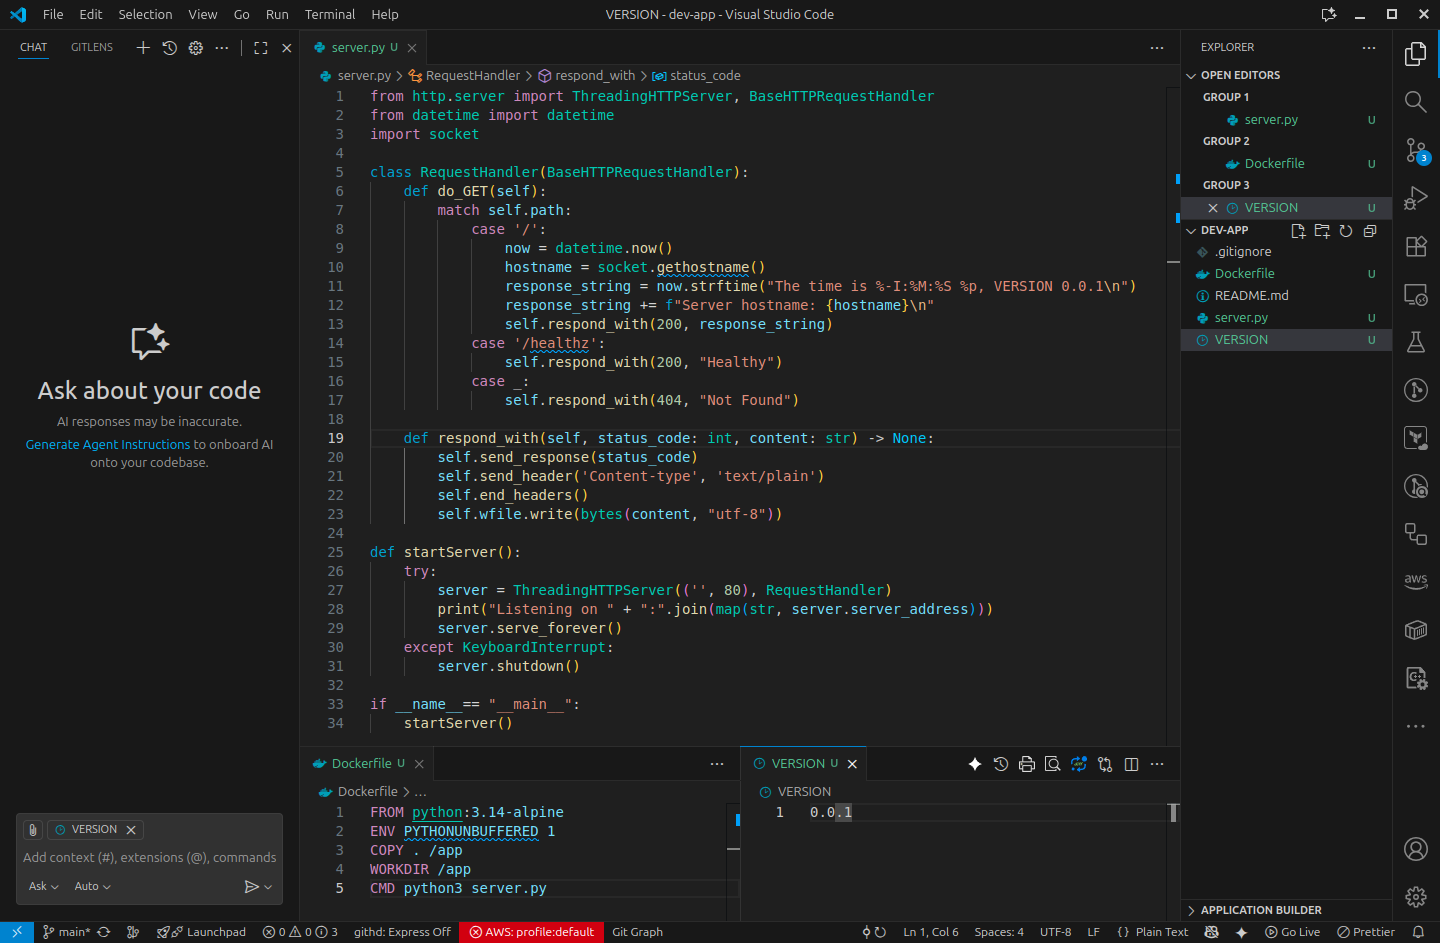1440x943 pixels.
Task: Split the VERSION editor right
Action: click(x=1131, y=764)
